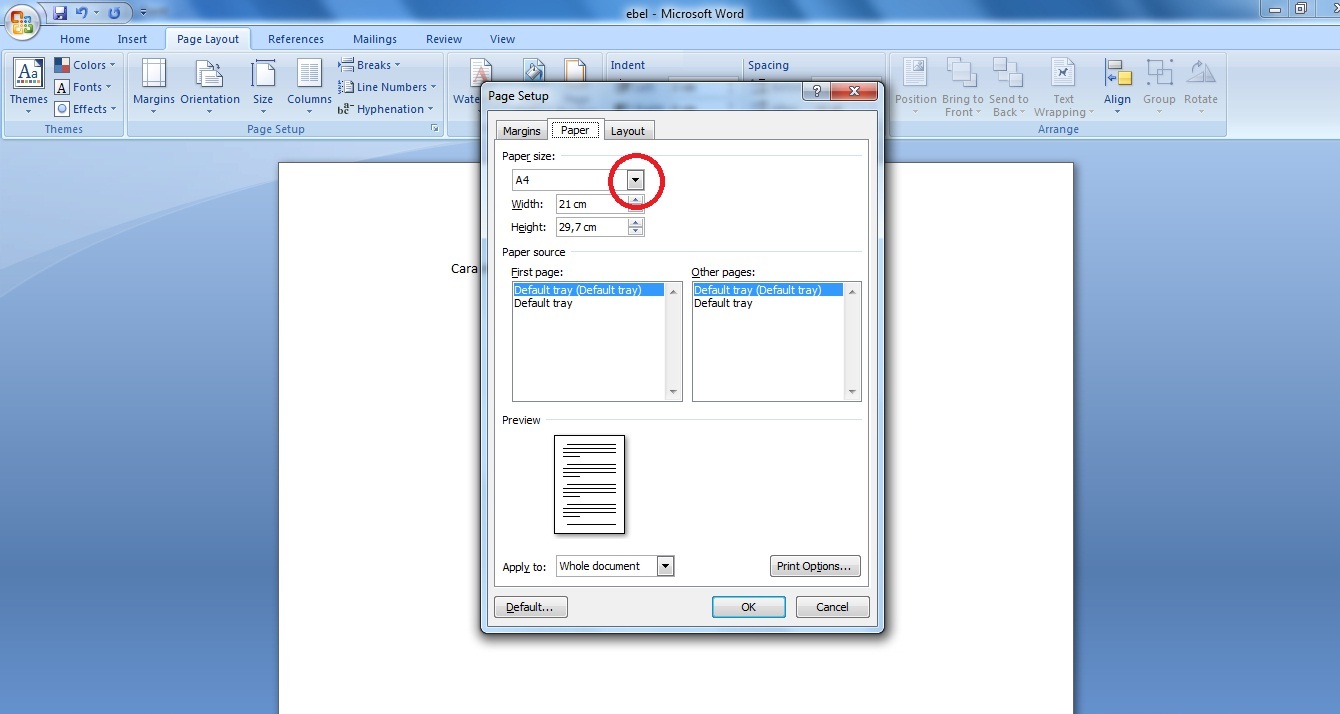Decrease the Height spinner value
This screenshot has height=714, width=1340.
tap(636, 231)
